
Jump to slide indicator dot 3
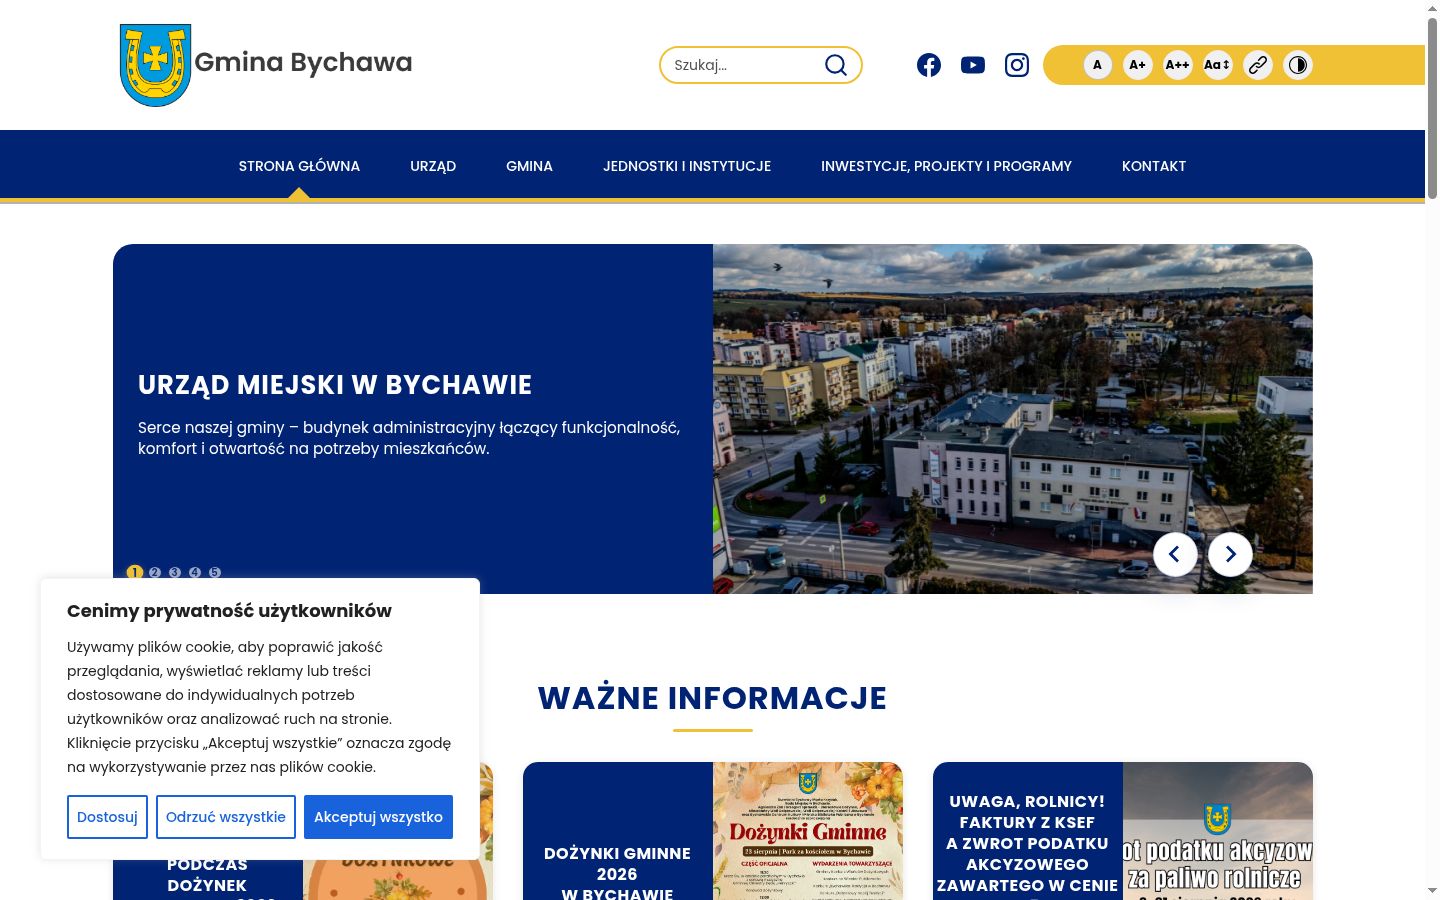pos(175,572)
